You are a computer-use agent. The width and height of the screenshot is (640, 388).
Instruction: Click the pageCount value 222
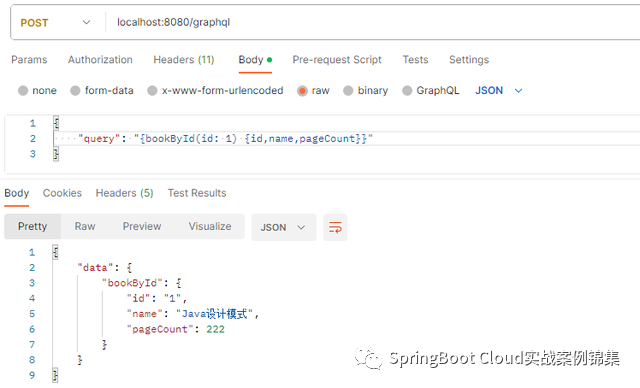pos(216,329)
